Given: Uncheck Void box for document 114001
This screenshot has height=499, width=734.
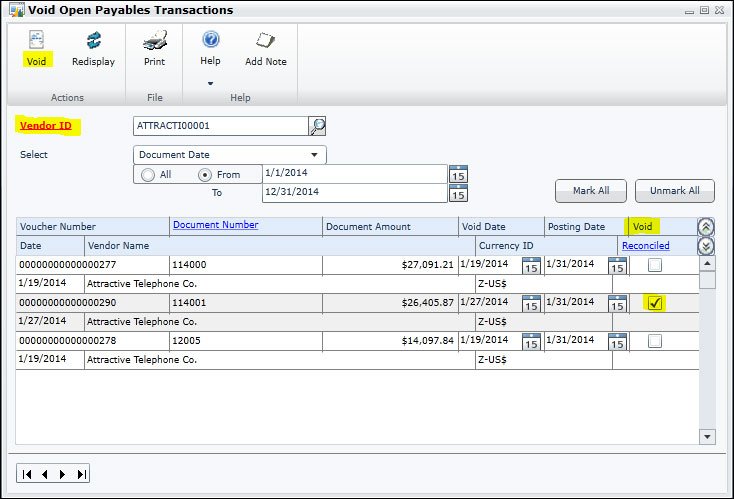Looking at the screenshot, I should [655, 303].
